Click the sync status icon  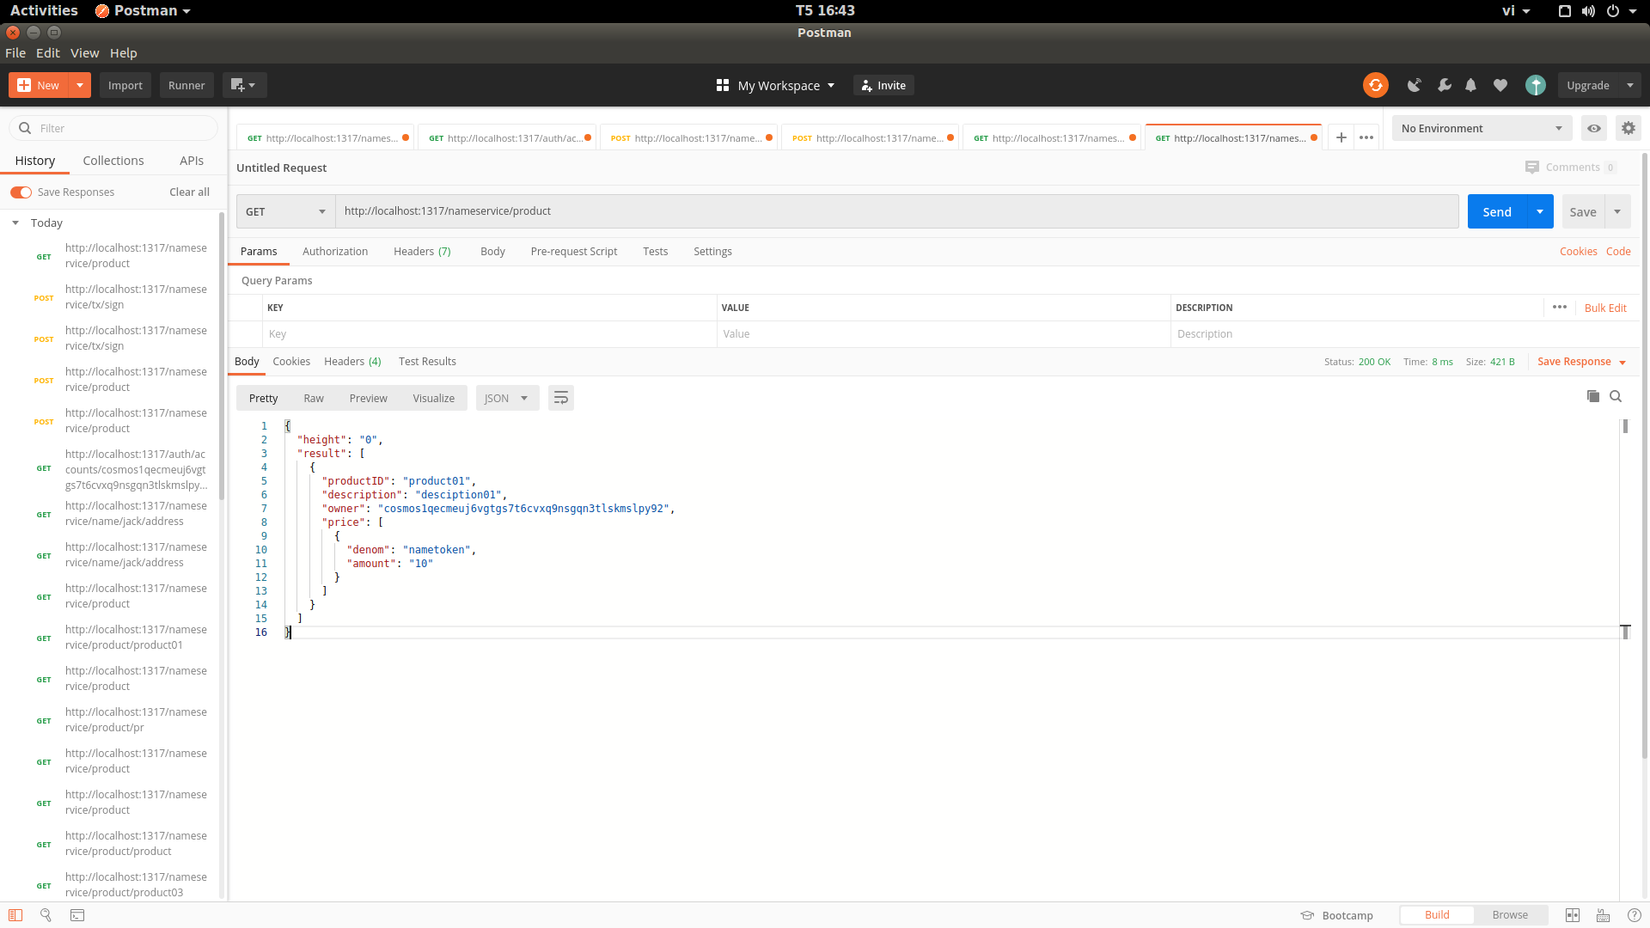pos(1375,85)
